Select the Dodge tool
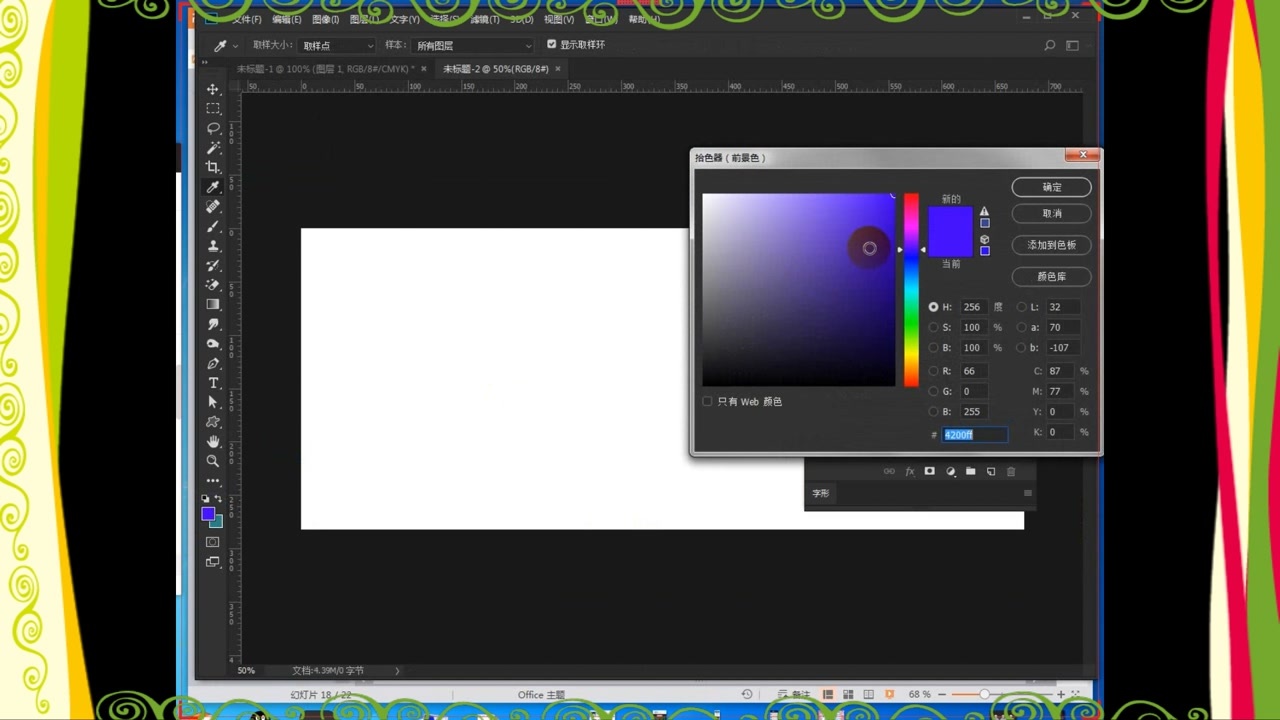The width and height of the screenshot is (1280, 720). 213,343
